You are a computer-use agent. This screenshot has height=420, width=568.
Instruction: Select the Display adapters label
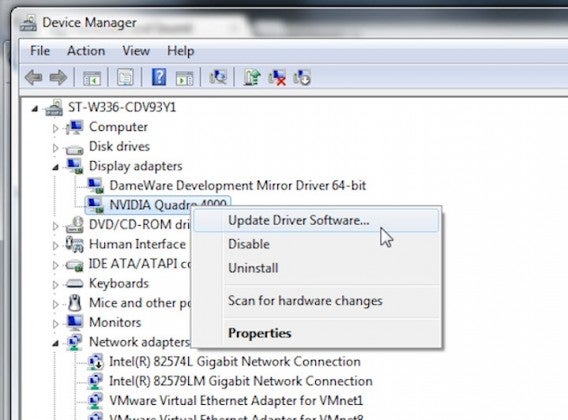pos(135,166)
